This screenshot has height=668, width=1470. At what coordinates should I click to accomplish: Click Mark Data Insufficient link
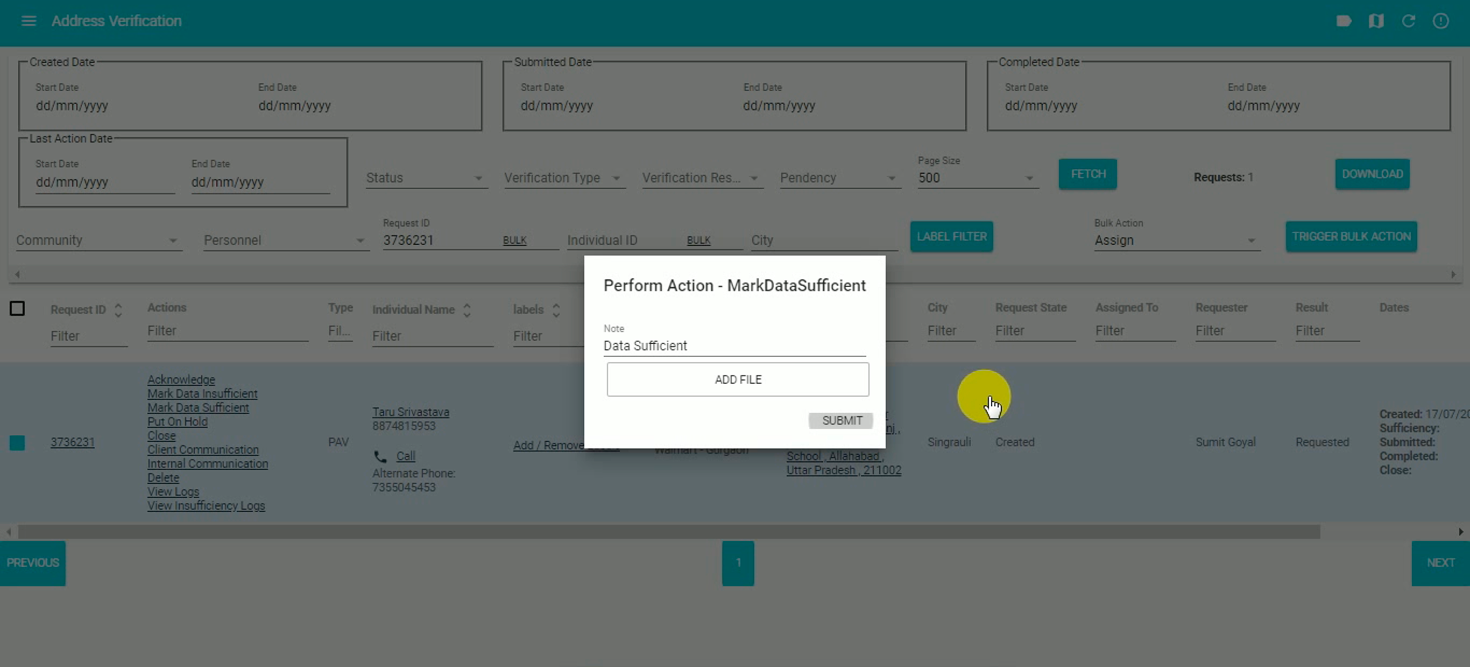tap(202, 394)
